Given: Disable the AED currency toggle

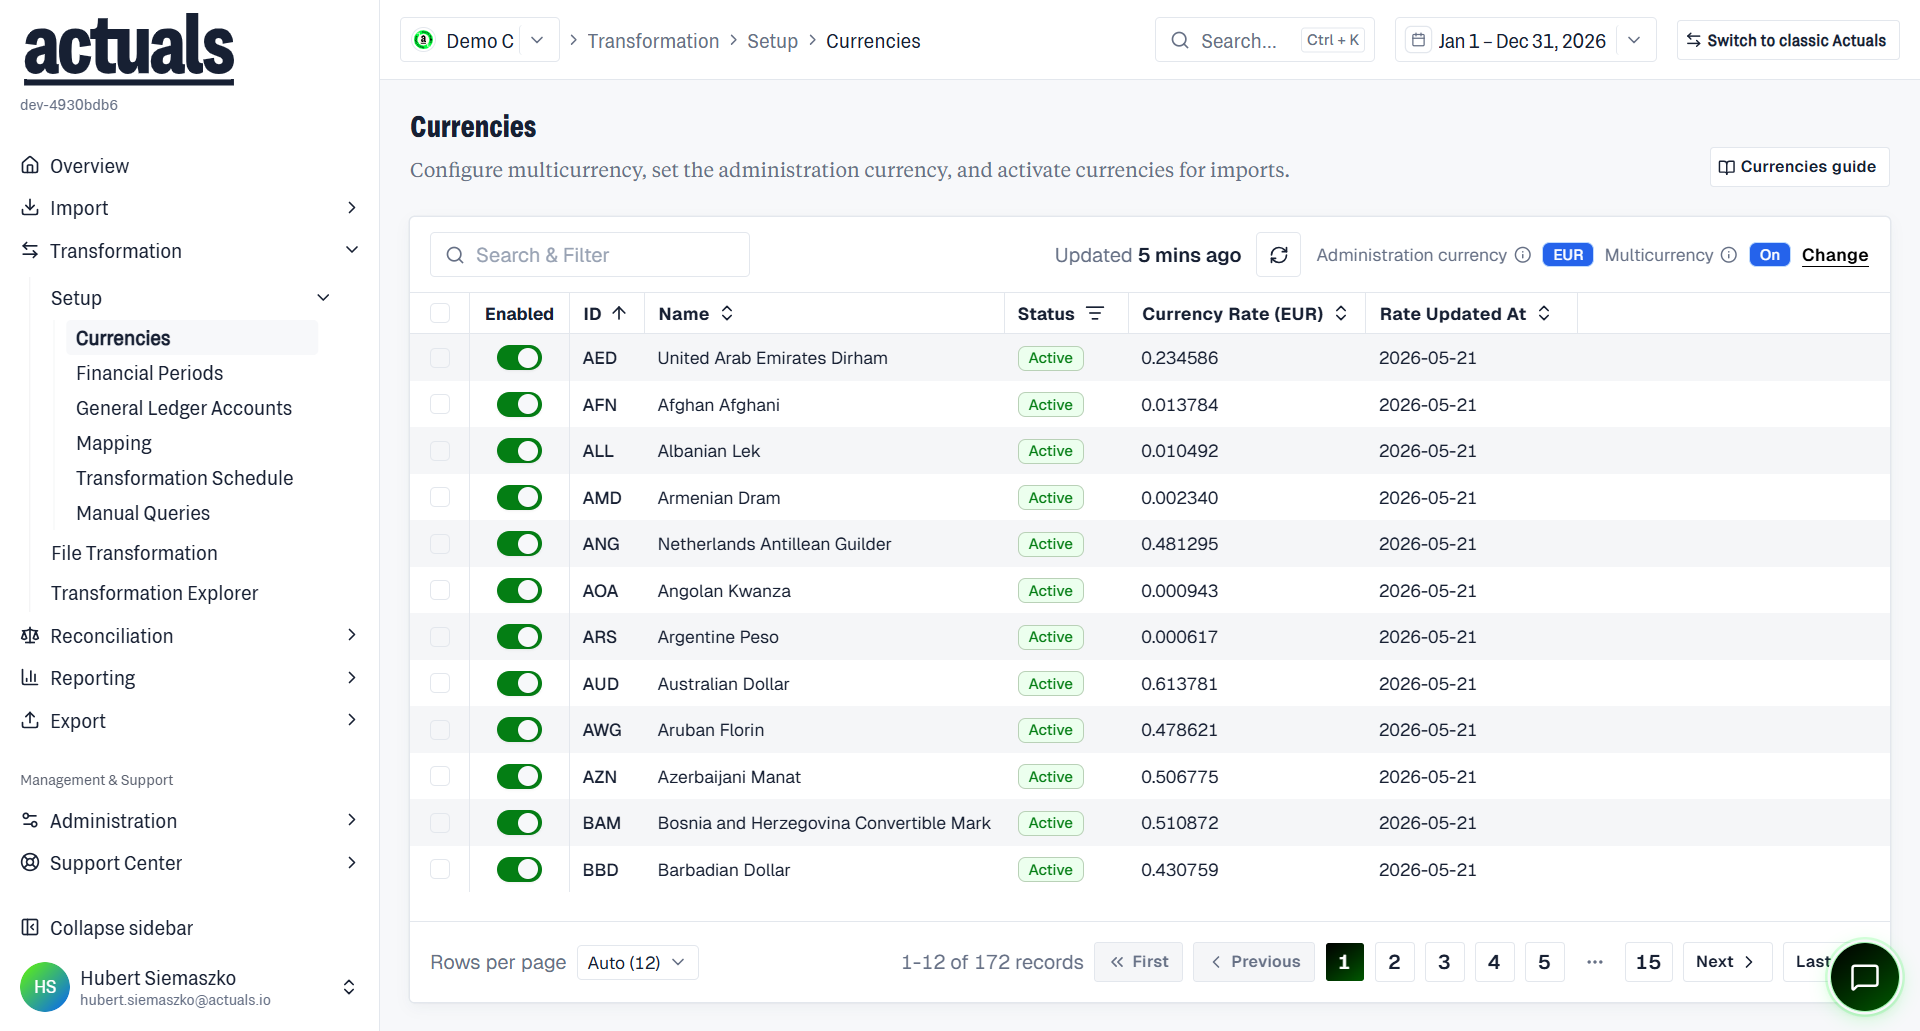Looking at the screenshot, I should pos(519,358).
